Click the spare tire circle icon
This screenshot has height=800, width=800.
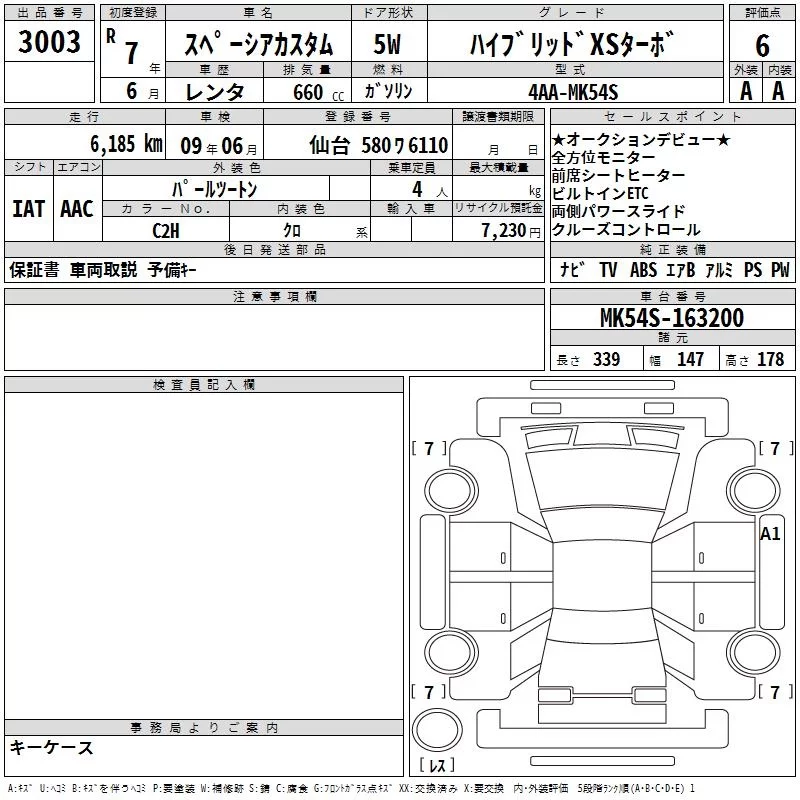coord(437,730)
